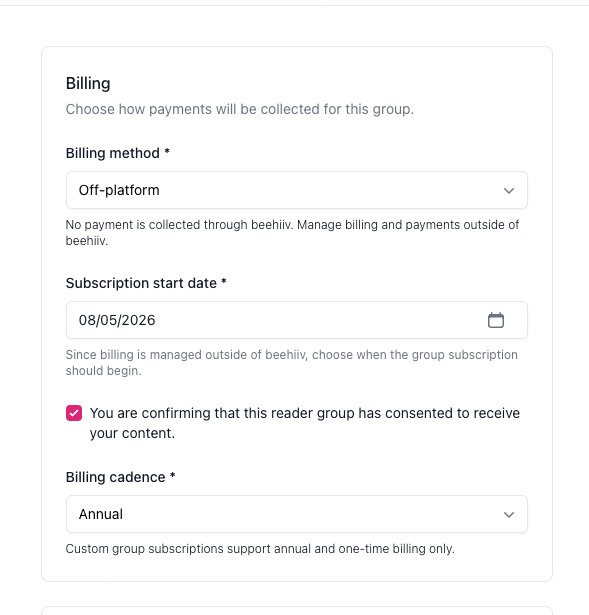This screenshot has width=589, height=615.
Task: Click the Subscription start date label
Action: click(141, 283)
